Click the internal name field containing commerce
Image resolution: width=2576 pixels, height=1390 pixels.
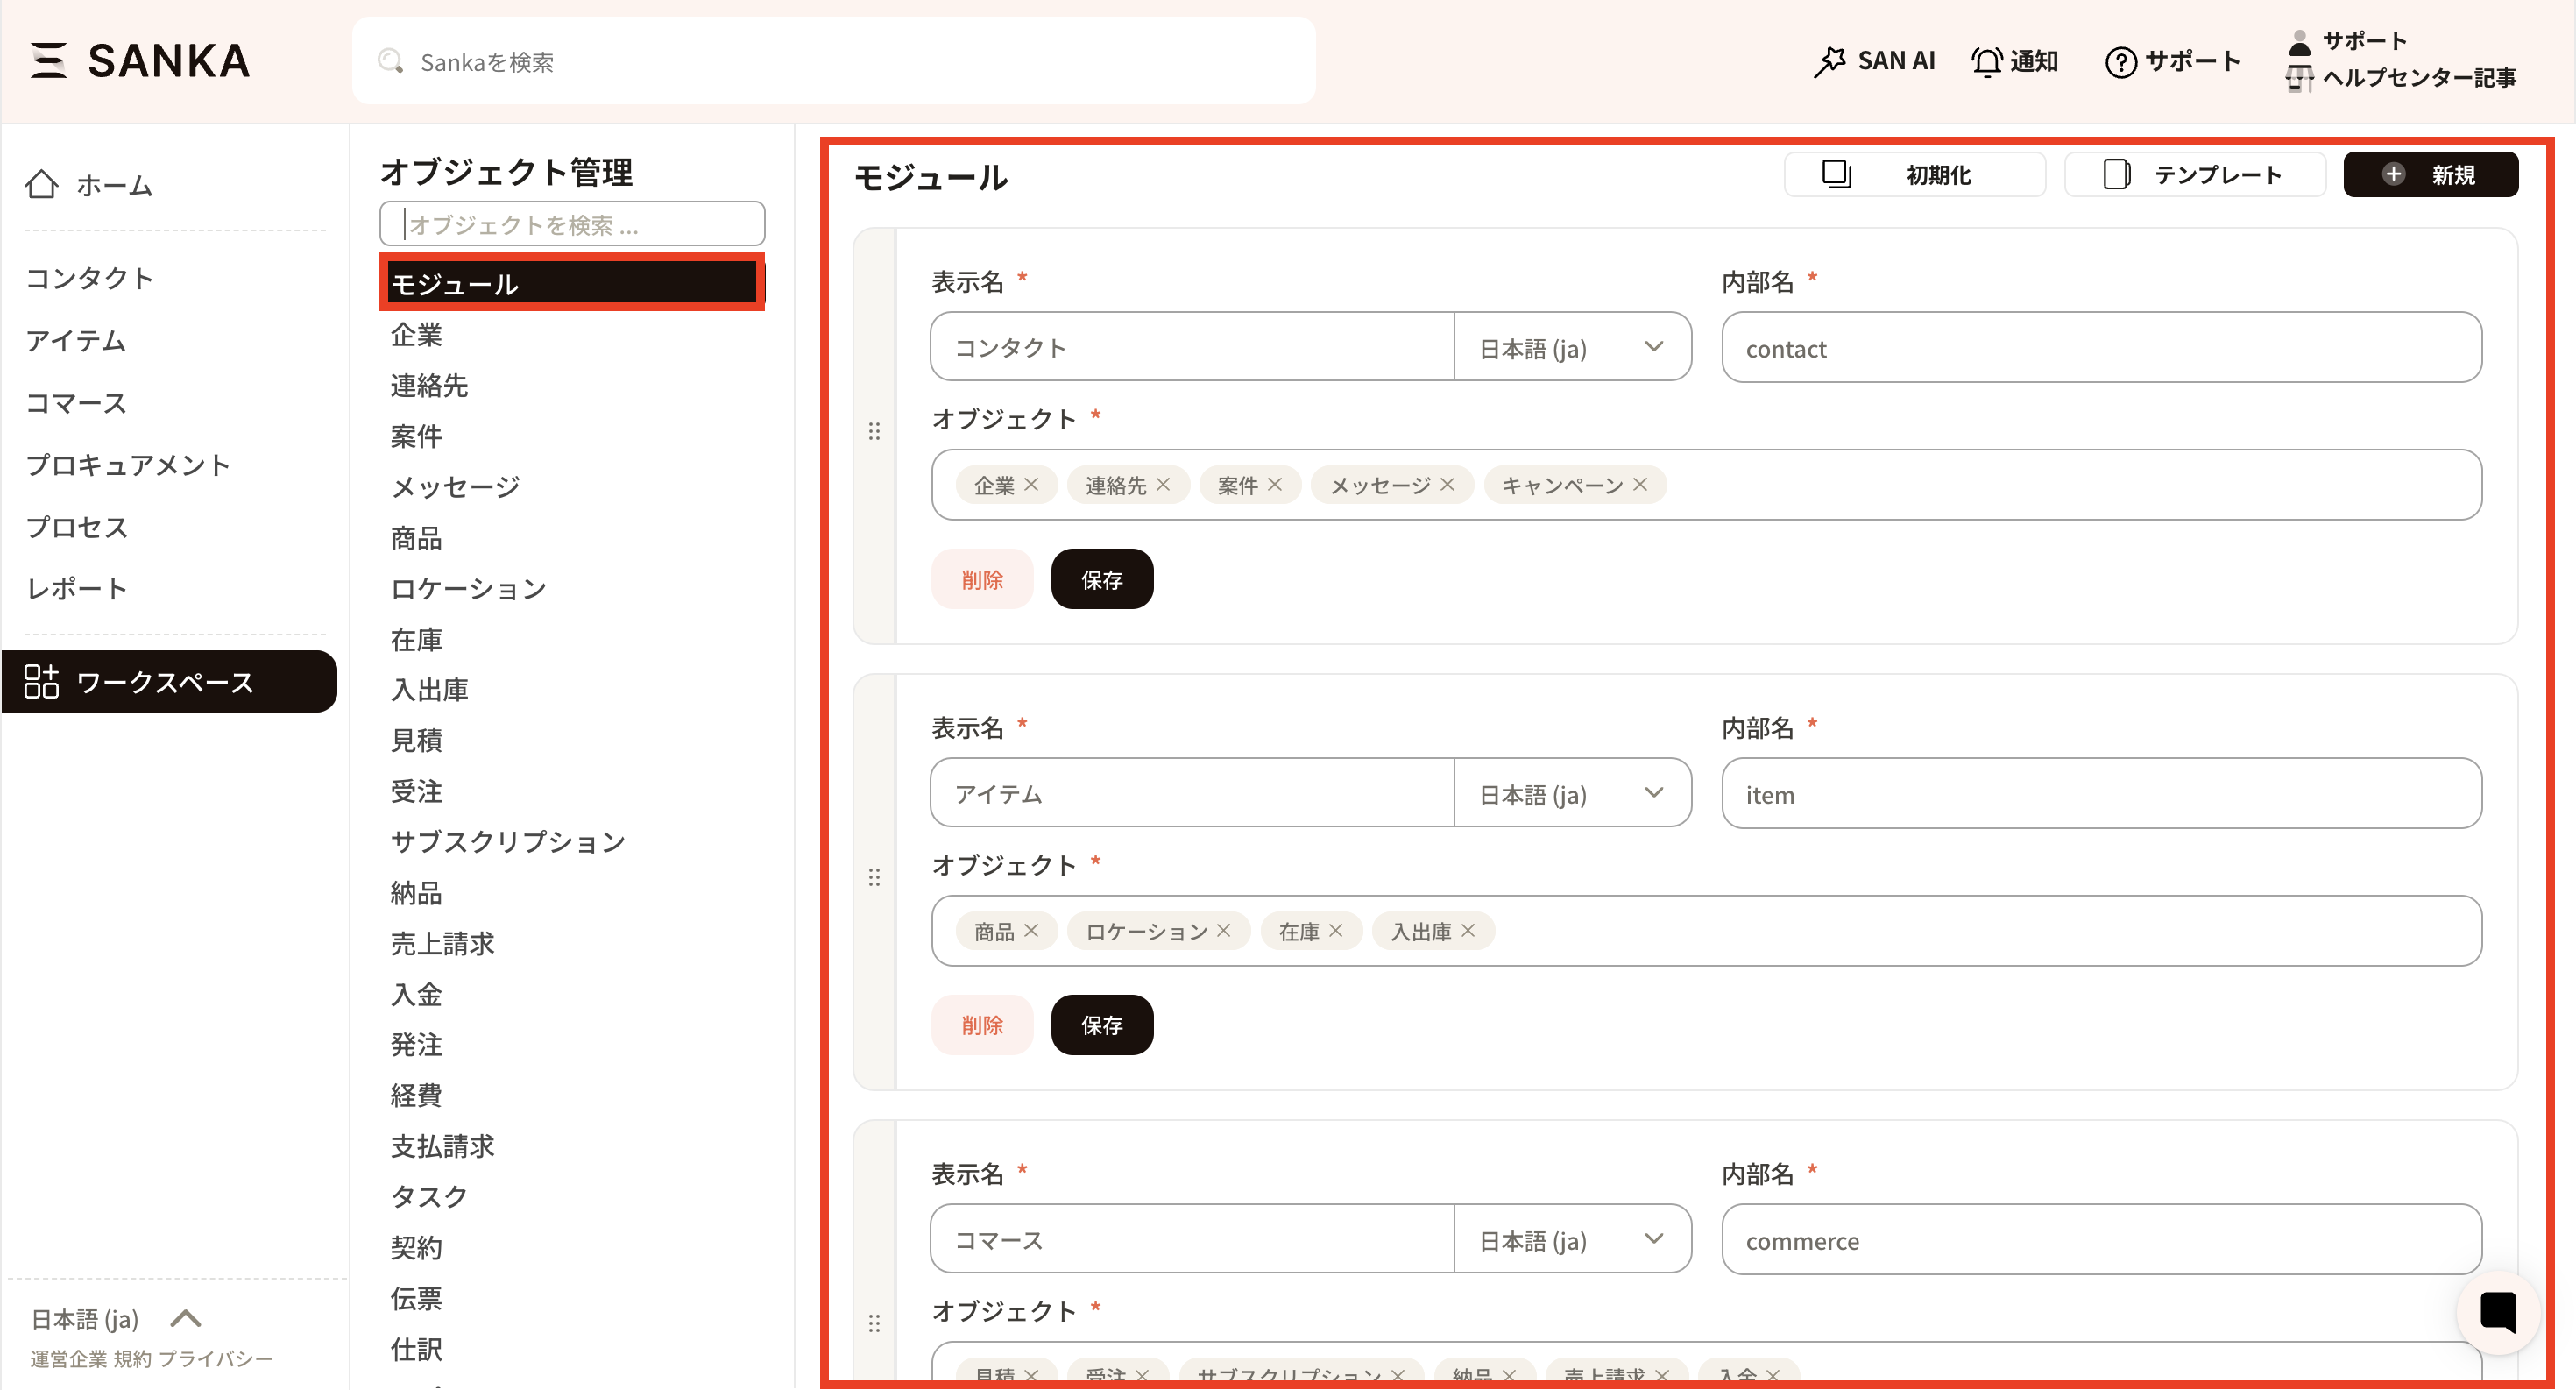tap(2101, 1240)
